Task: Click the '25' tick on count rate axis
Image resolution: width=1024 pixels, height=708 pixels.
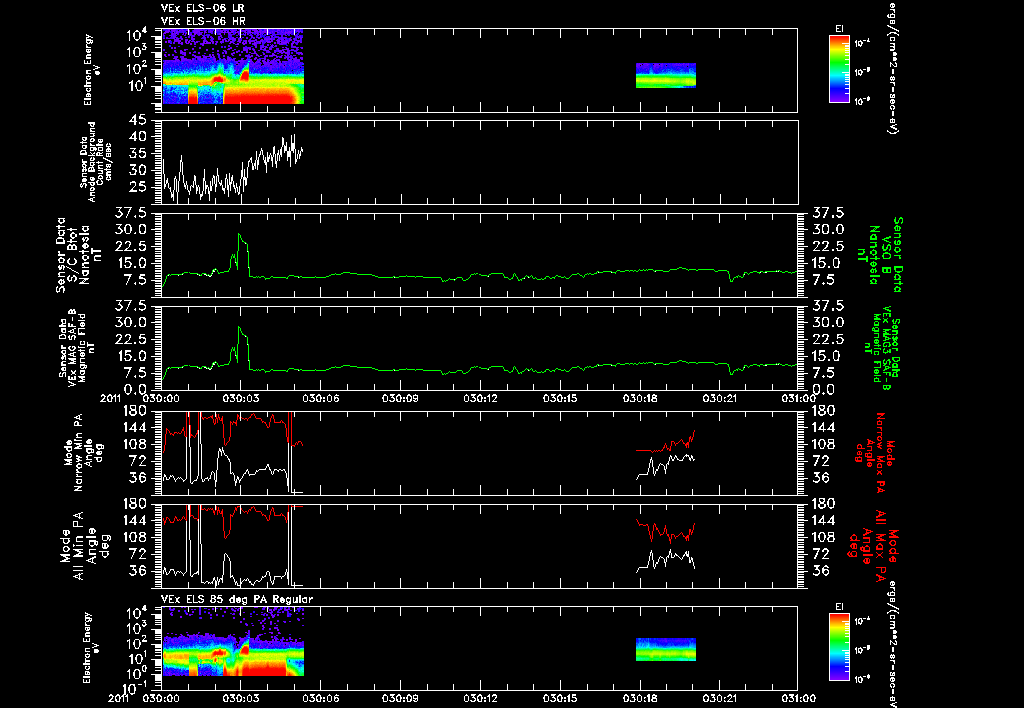Action: pyautogui.click(x=137, y=187)
